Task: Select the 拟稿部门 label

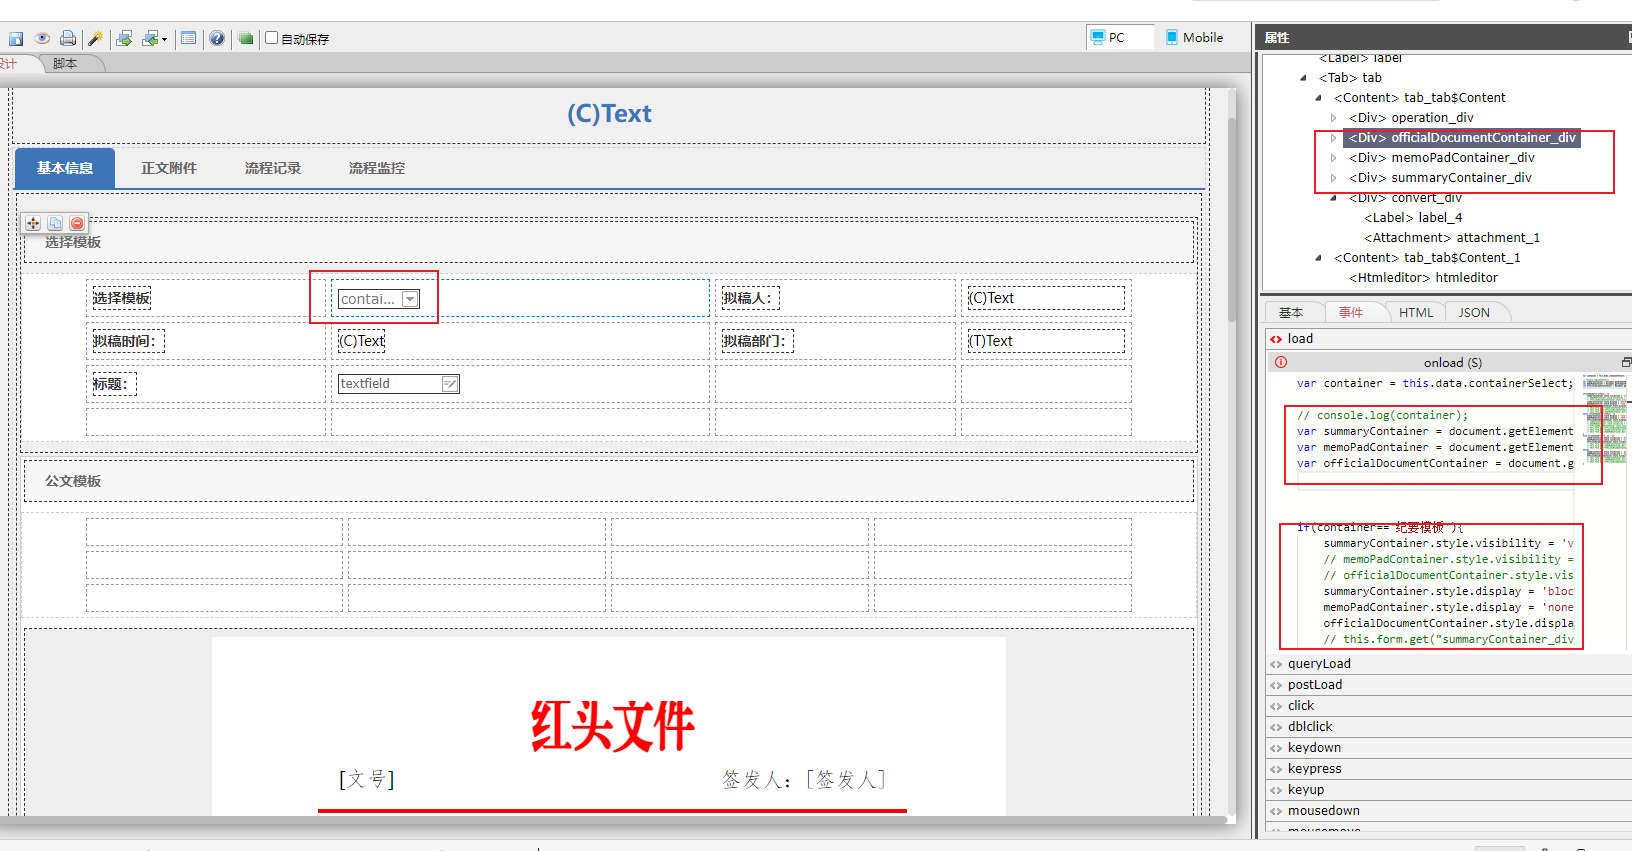Action: click(x=758, y=341)
